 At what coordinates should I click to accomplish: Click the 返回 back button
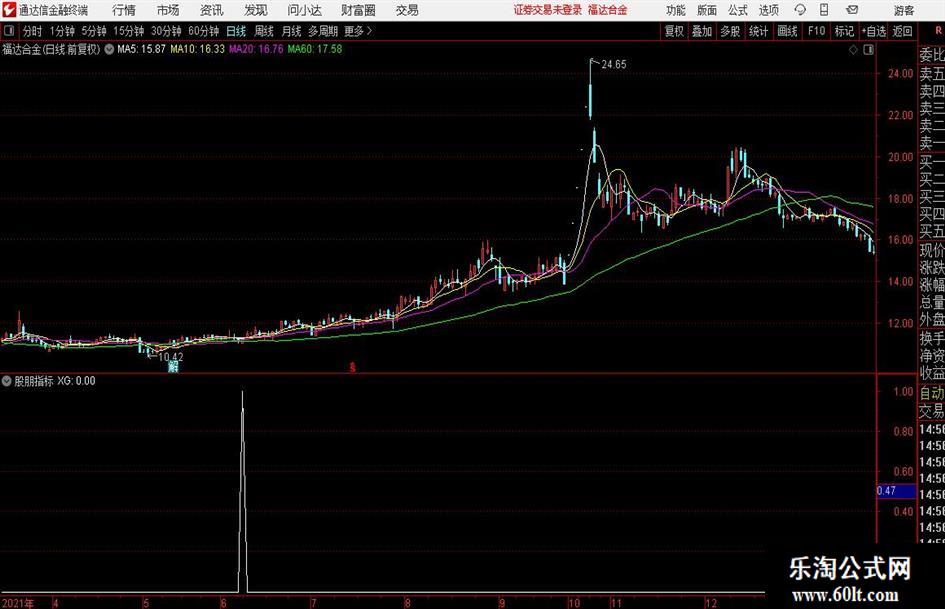902,31
